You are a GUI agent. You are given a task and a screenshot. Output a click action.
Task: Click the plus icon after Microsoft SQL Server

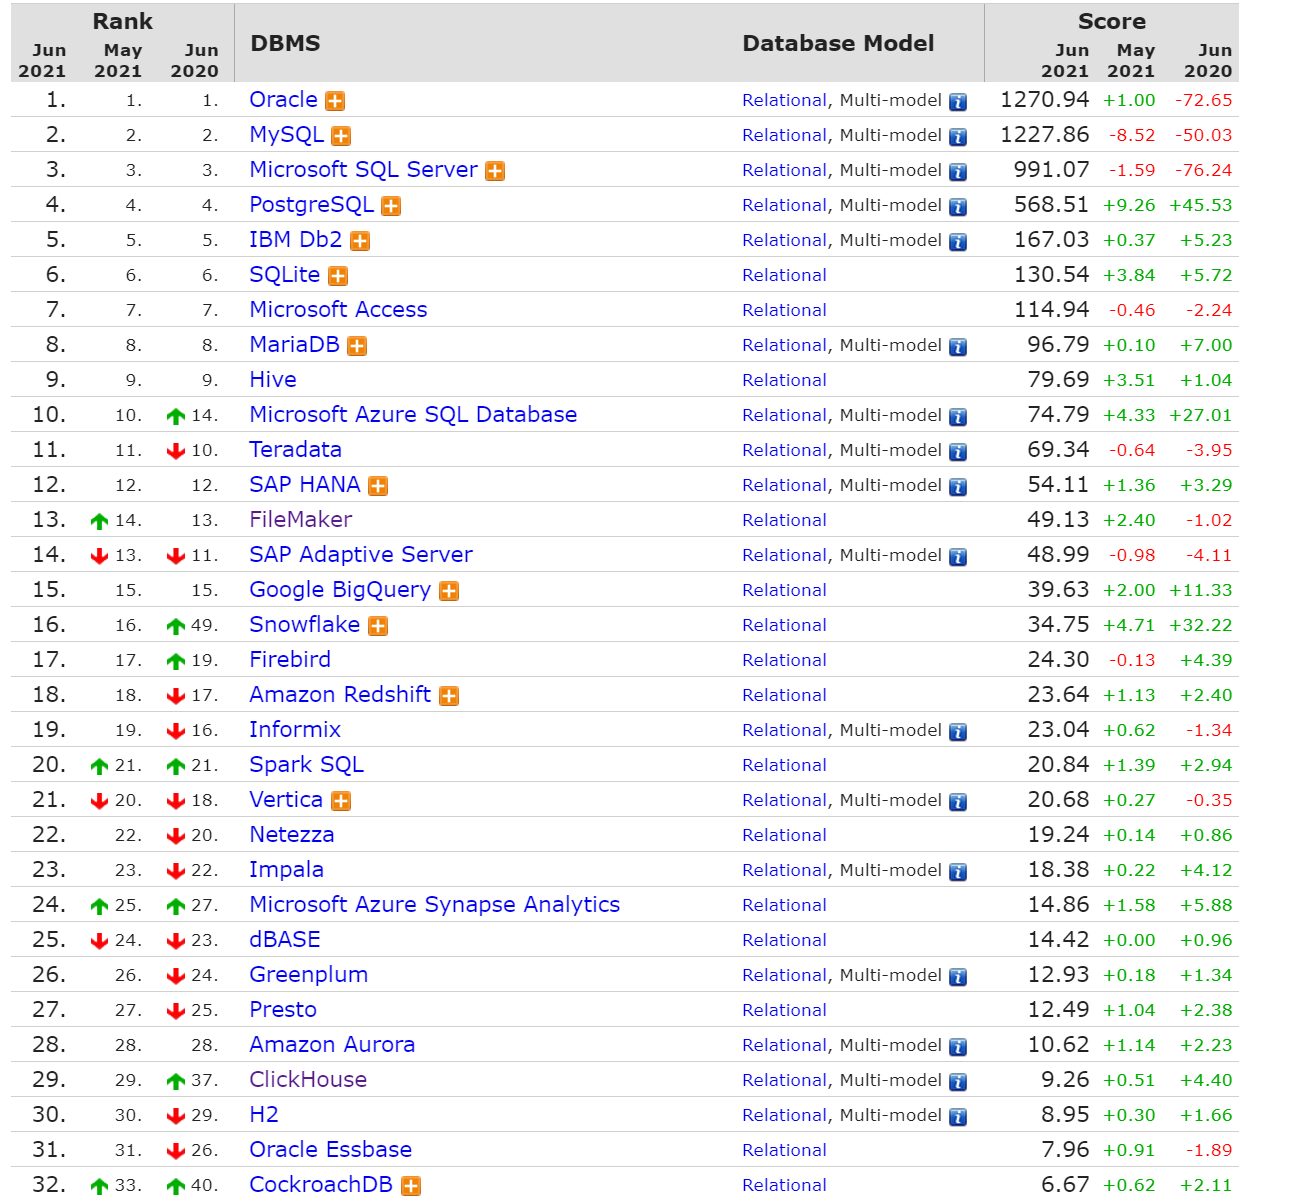[x=495, y=171]
